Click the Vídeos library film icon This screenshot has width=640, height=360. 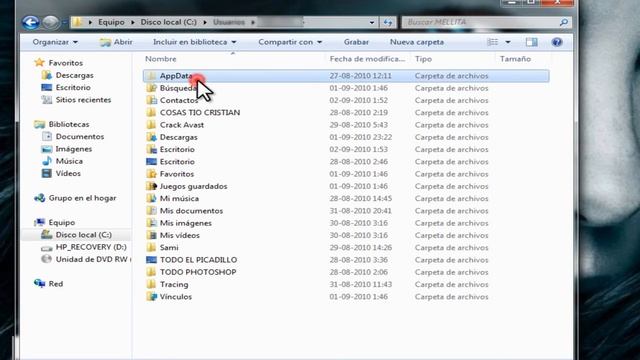coord(47,173)
